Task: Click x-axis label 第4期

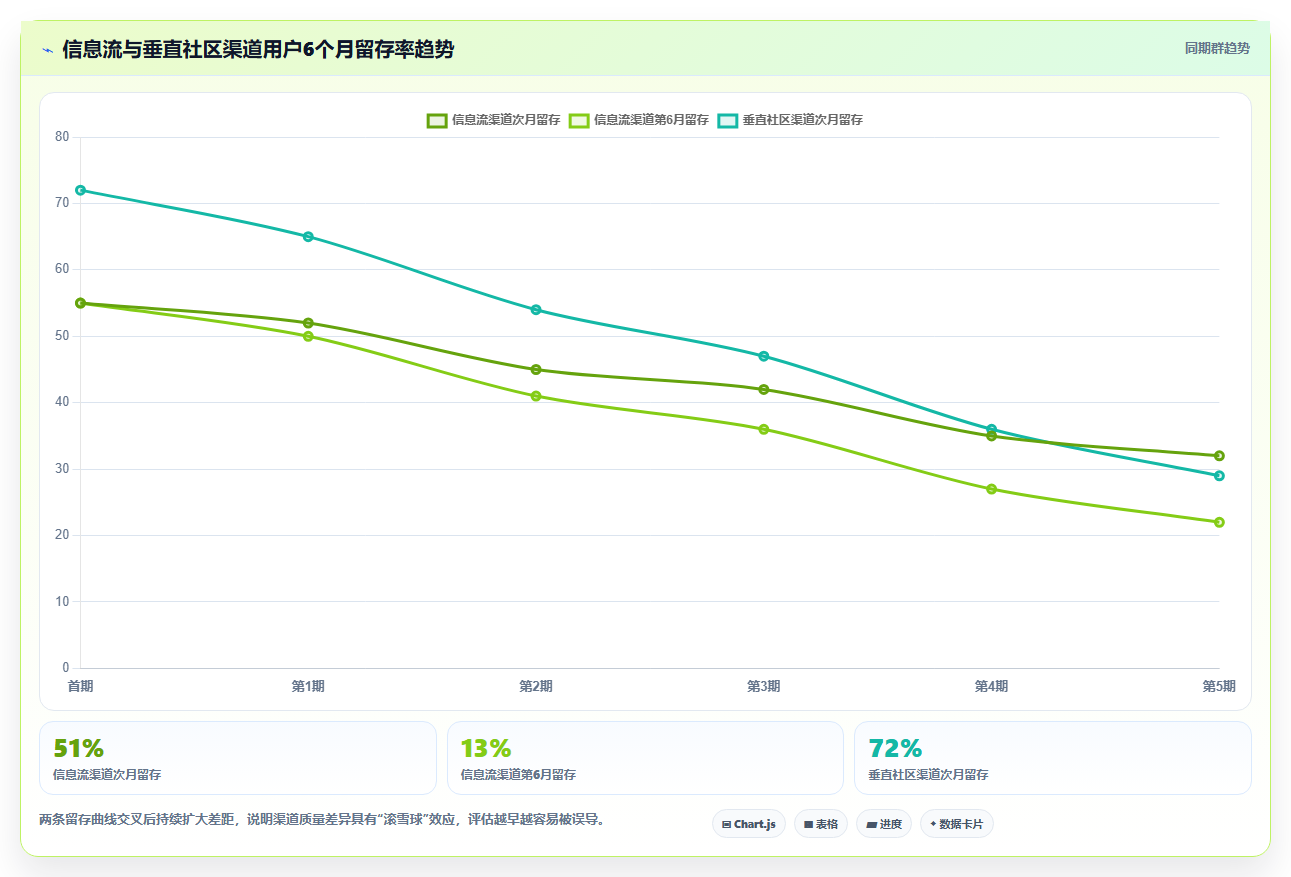Action: tap(991, 686)
